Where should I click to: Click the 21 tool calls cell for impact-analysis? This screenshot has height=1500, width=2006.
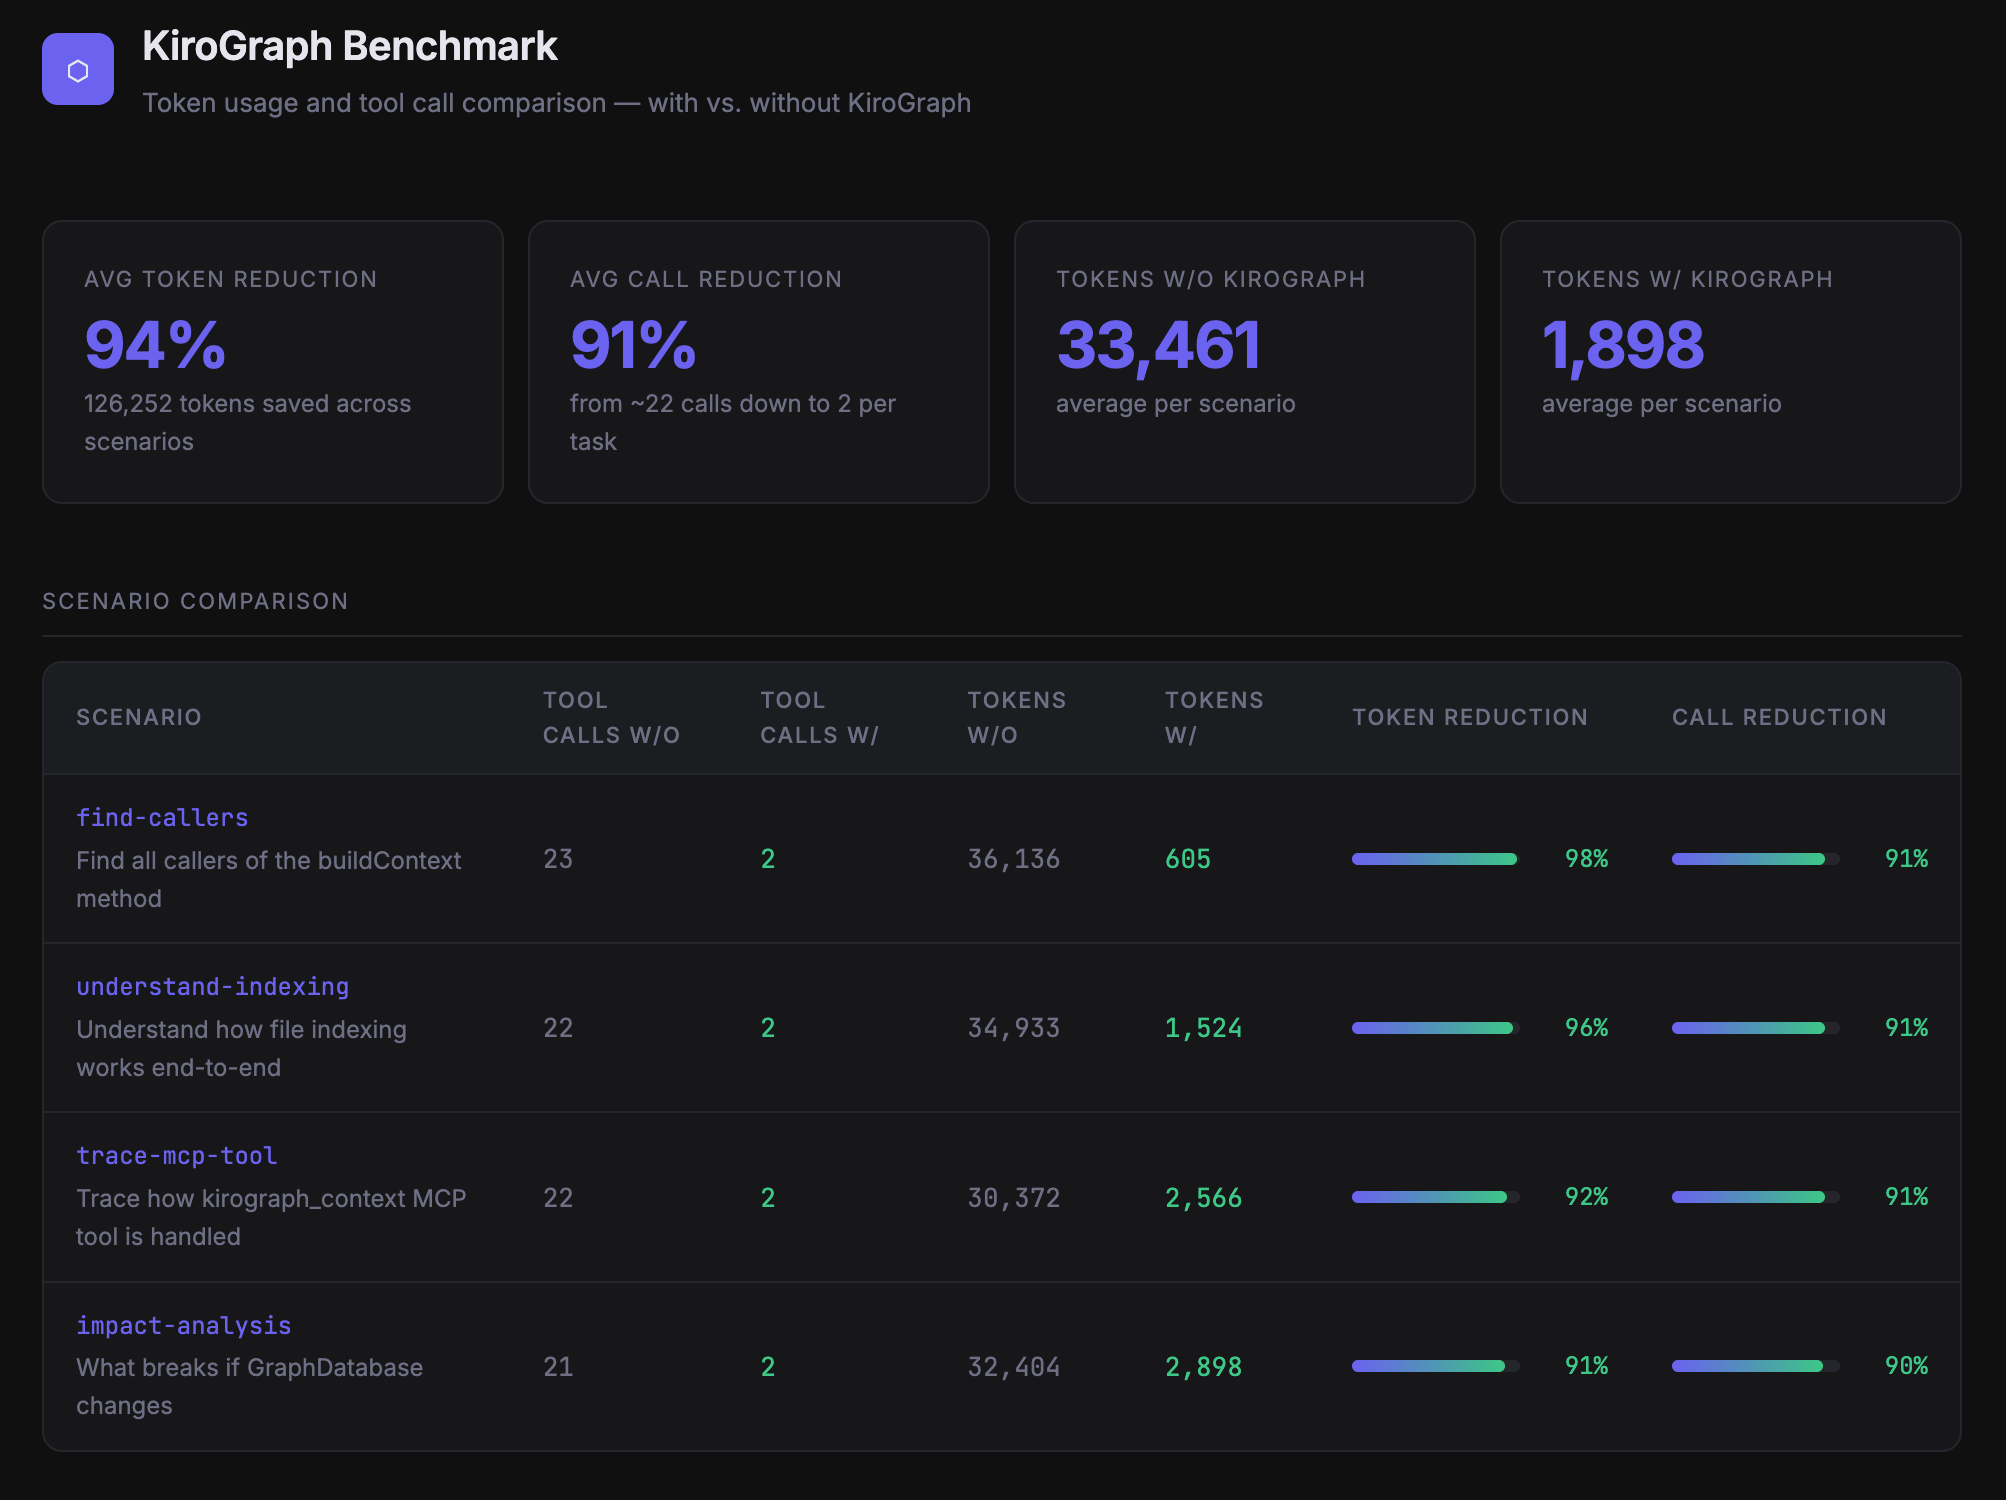(x=558, y=1367)
